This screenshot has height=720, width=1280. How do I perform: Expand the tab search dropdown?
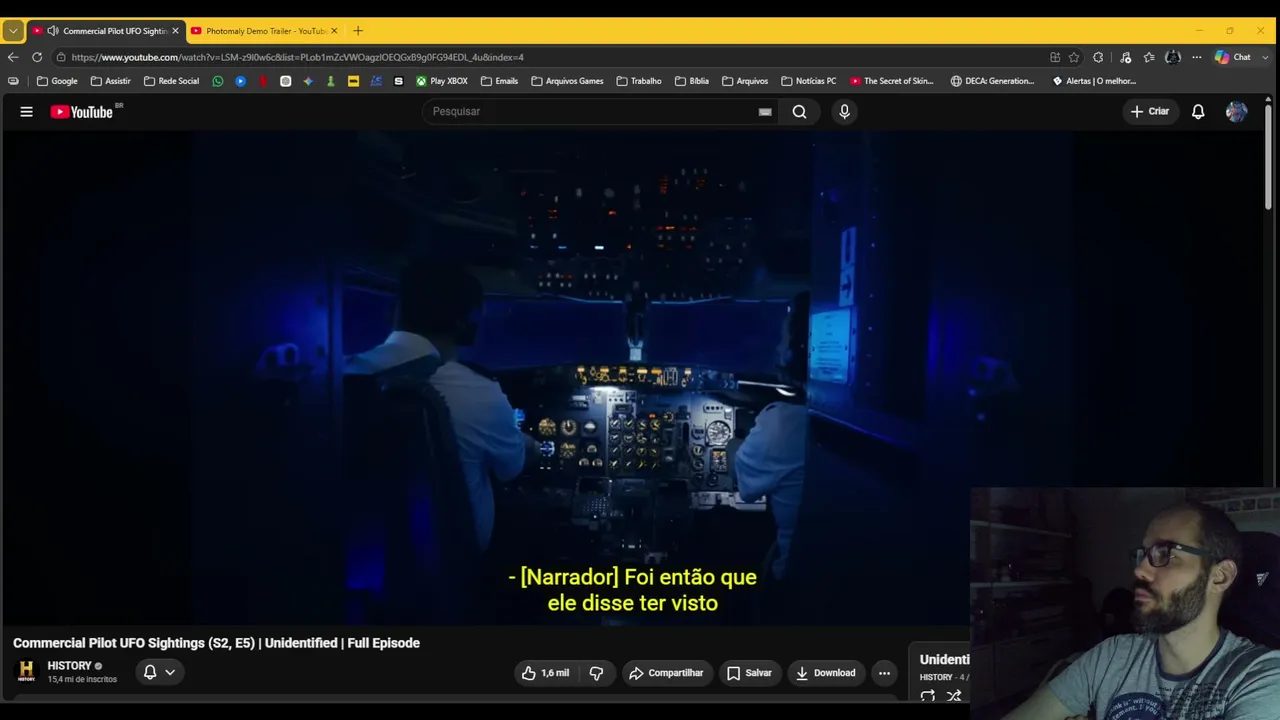[13, 31]
